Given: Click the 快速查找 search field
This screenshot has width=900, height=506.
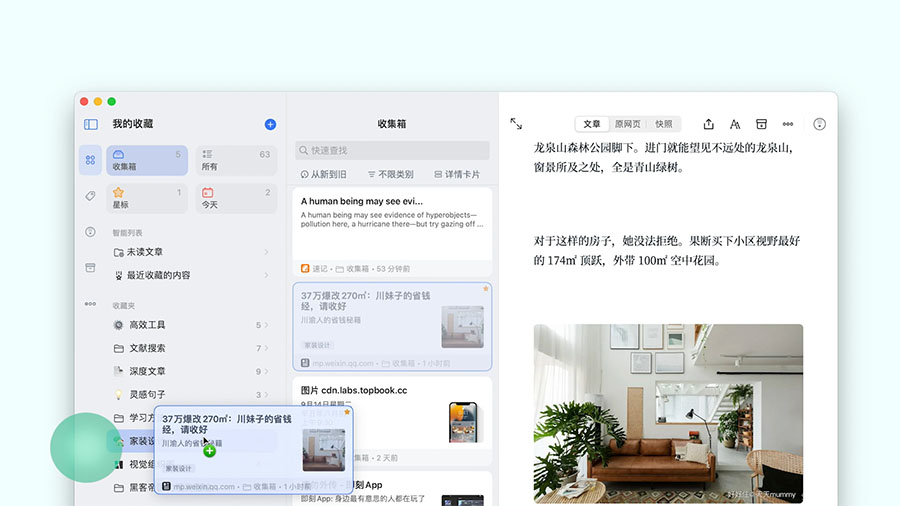Looking at the screenshot, I should click(x=392, y=150).
